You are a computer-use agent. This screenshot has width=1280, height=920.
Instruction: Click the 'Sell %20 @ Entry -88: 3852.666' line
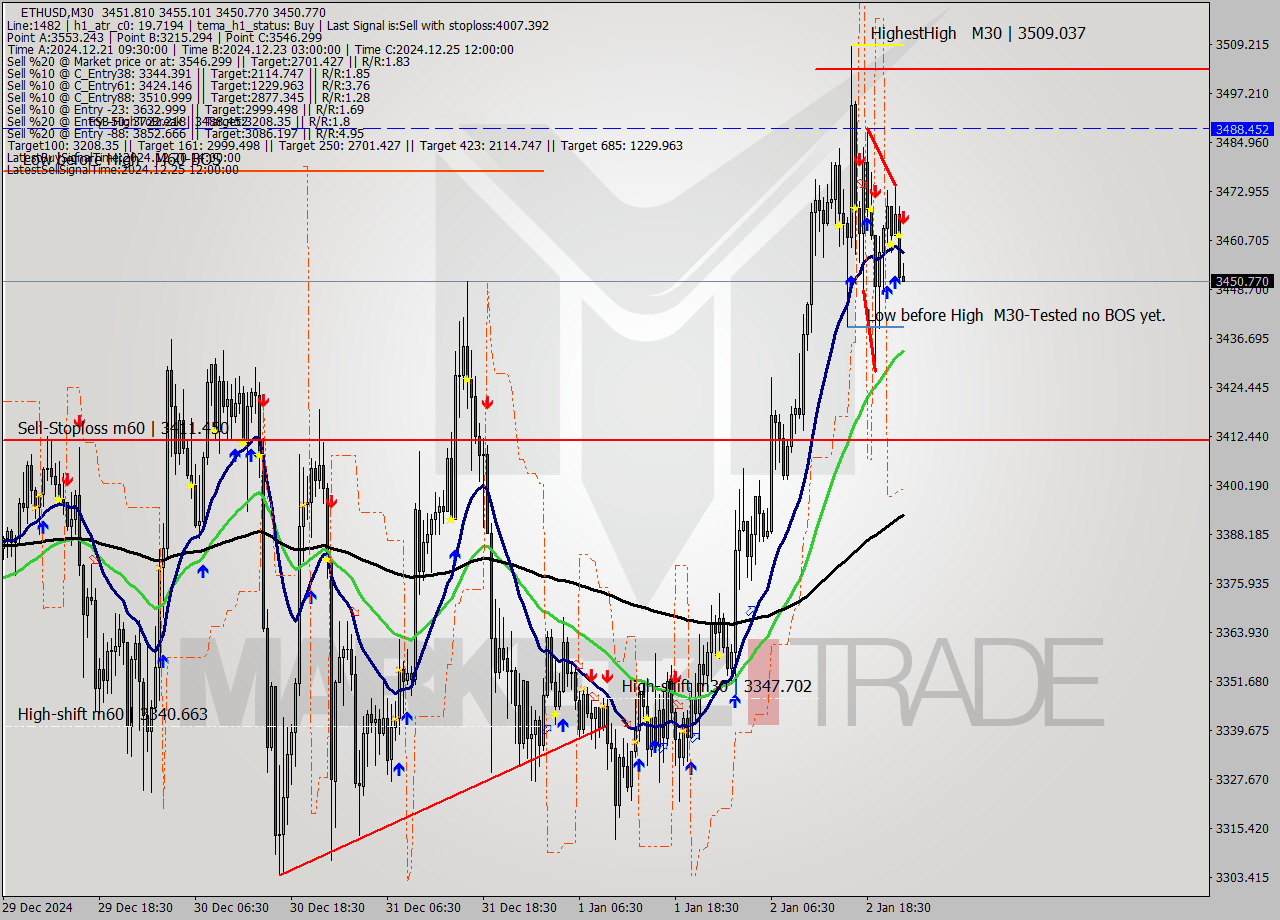tap(185, 133)
